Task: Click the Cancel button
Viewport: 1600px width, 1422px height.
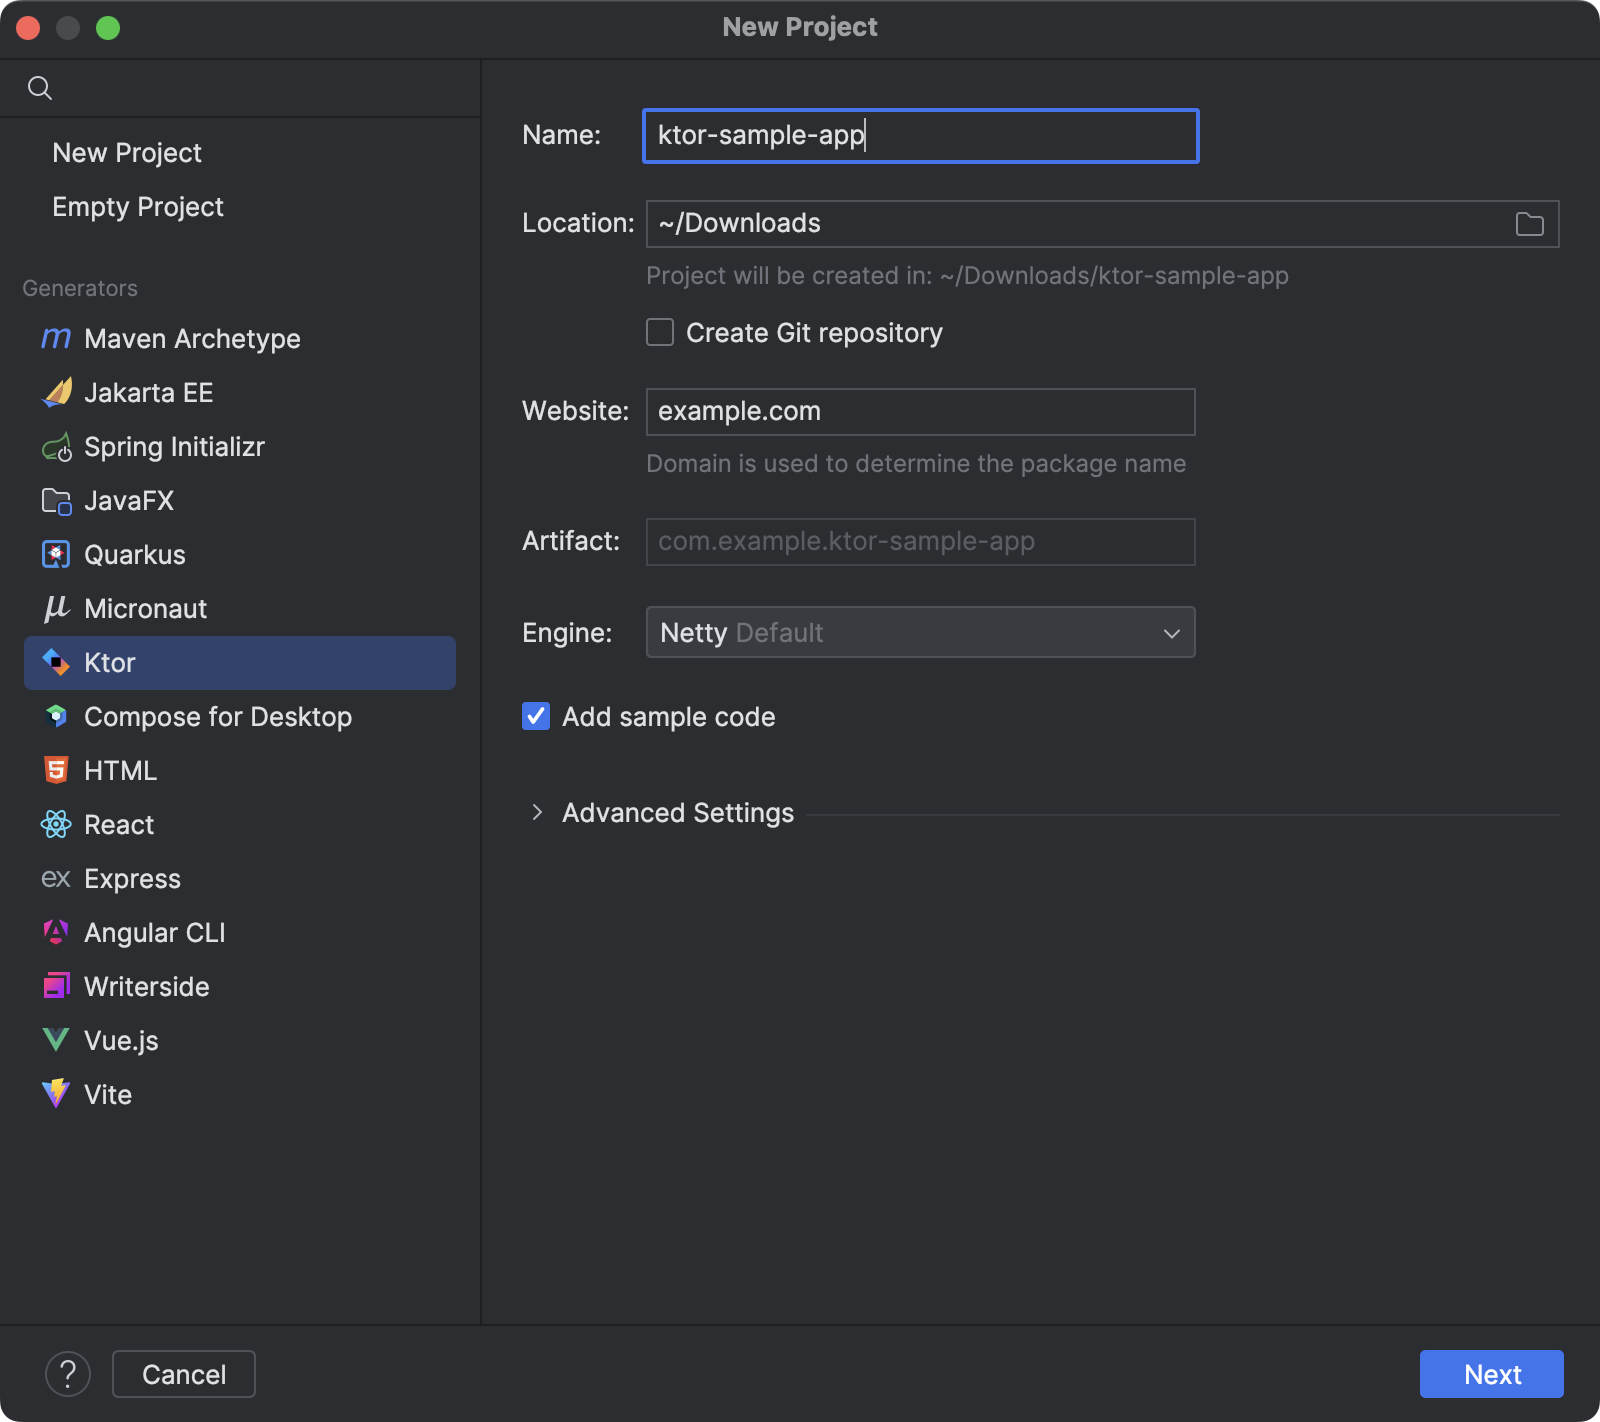Action: tap(184, 1374)
